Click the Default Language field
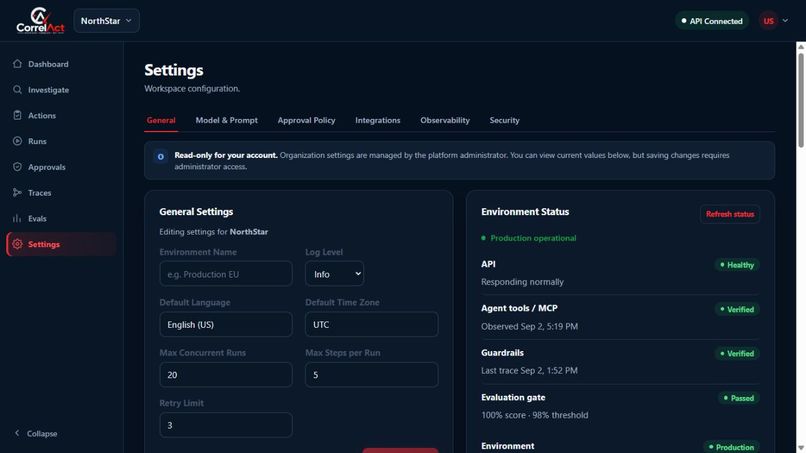 point(226,324)
